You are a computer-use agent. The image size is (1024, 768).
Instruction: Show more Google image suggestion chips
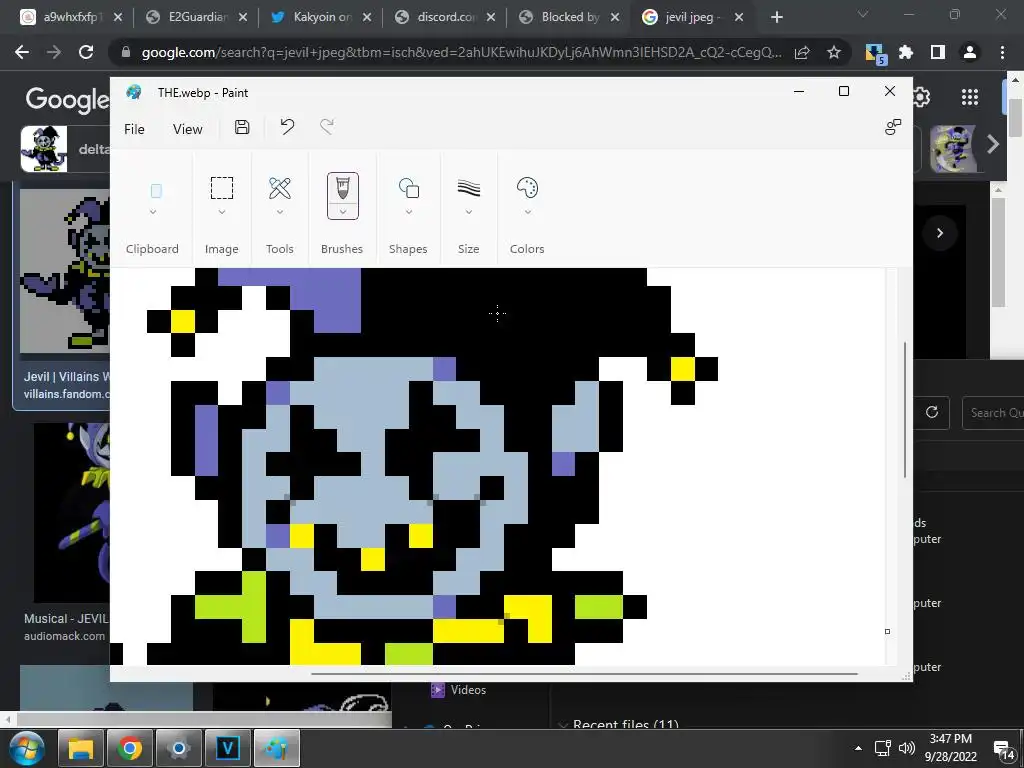993,144
